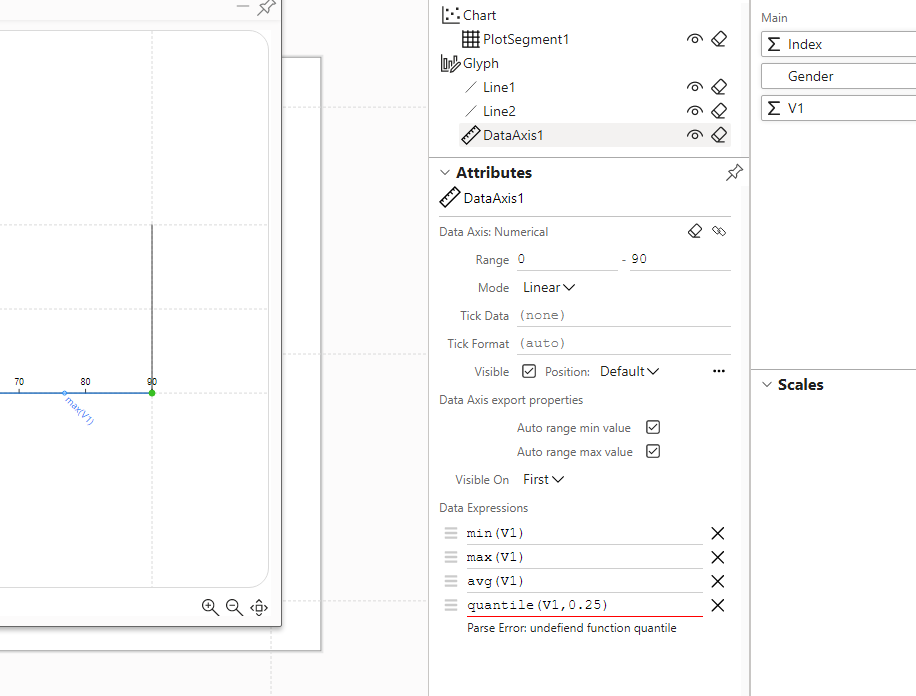The width and height of the screenshot is (916, 696).
Task: Zoom out using the magnifier minus icon
Action: coord(234,607)
